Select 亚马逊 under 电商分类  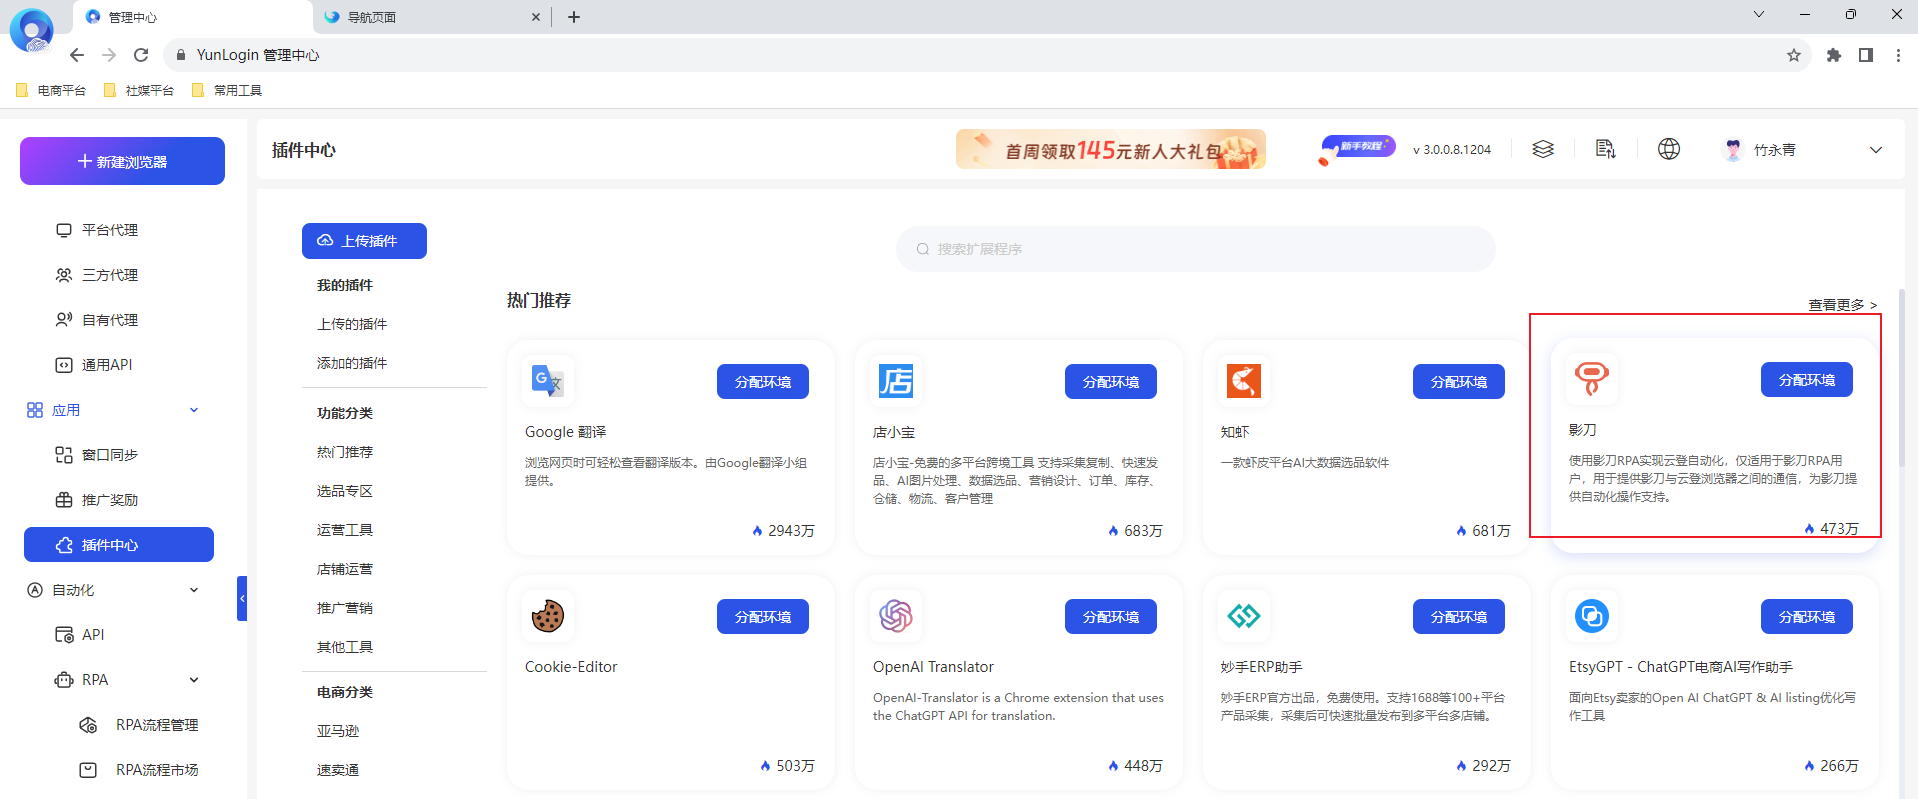[x=338, y=731]
